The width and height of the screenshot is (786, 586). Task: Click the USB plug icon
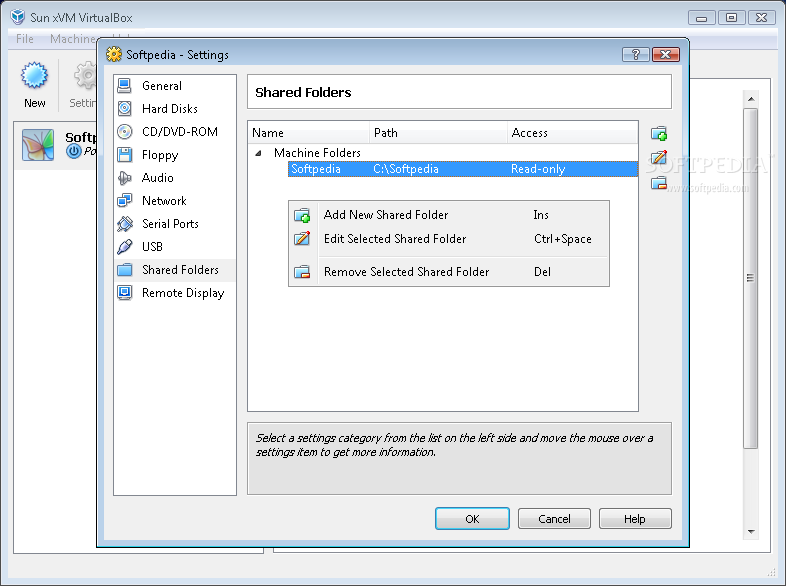click(124, 247)
